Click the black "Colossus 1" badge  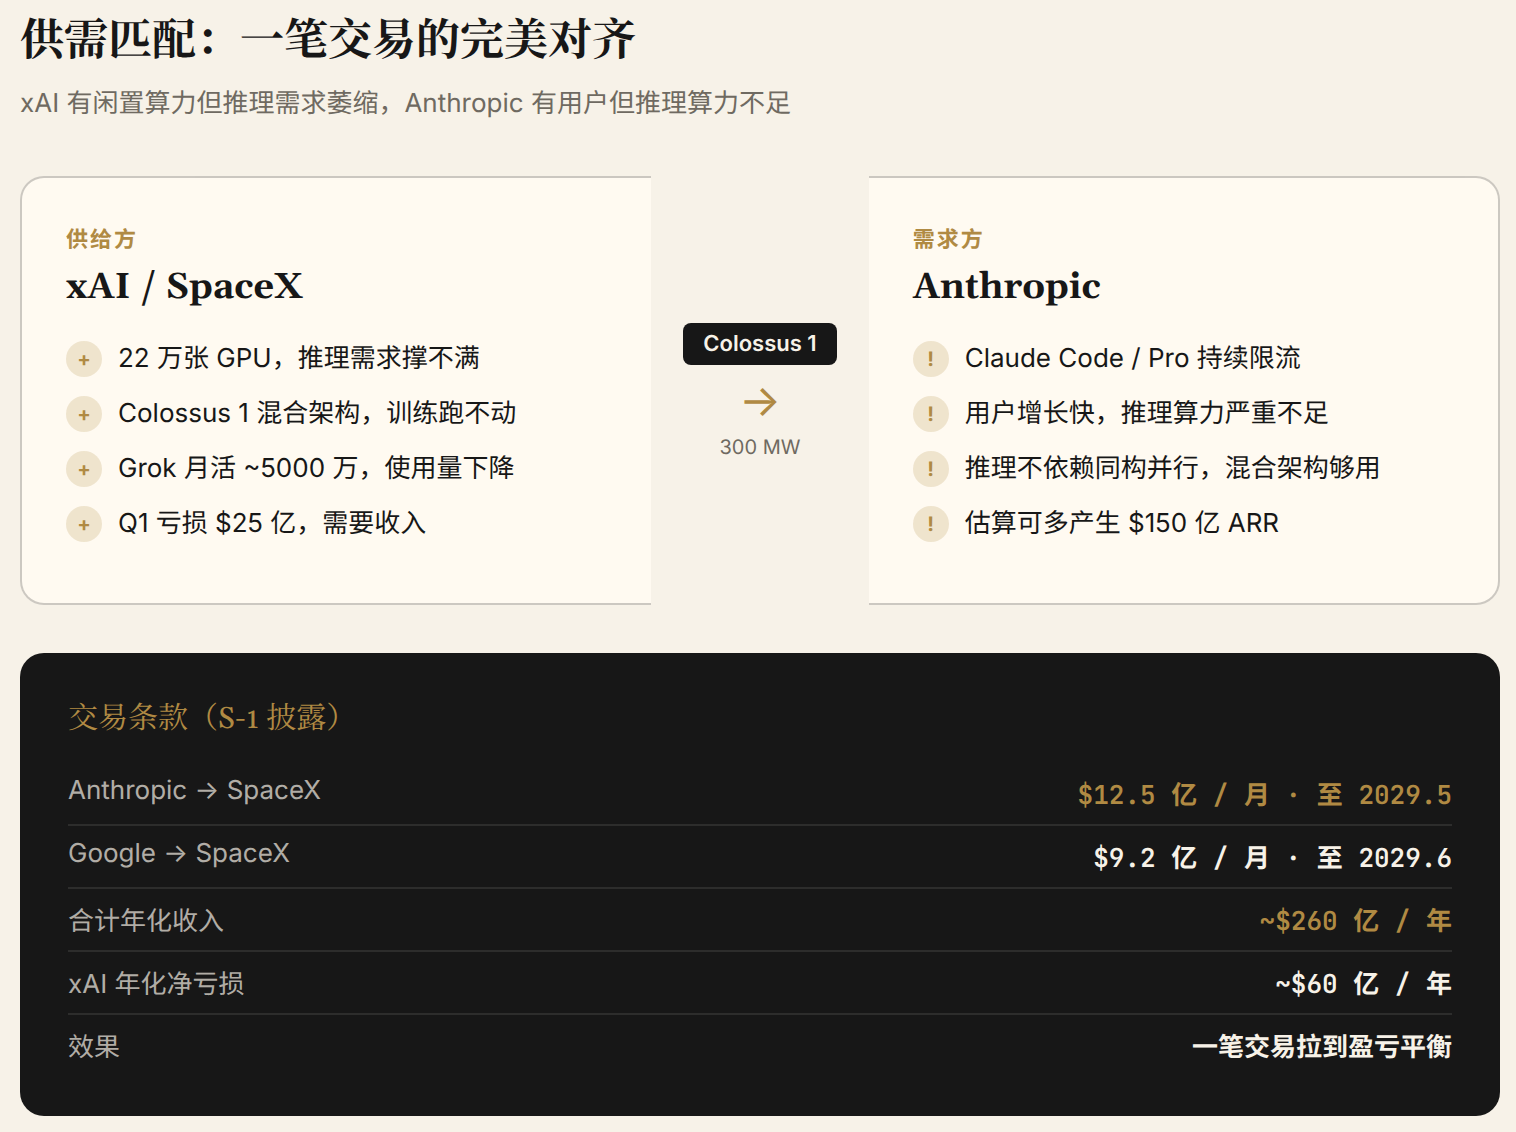(760, 344)
